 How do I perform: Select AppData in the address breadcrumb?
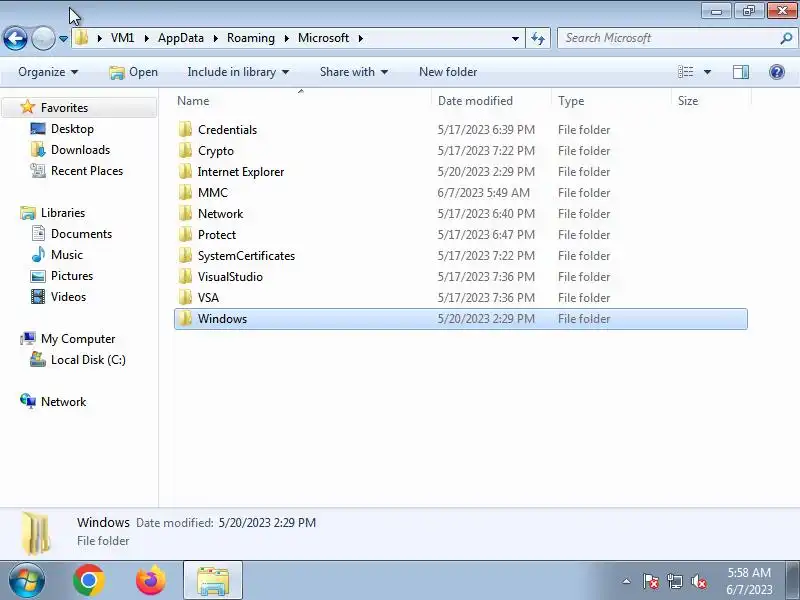pyautogui.click(x=181, y=38)
